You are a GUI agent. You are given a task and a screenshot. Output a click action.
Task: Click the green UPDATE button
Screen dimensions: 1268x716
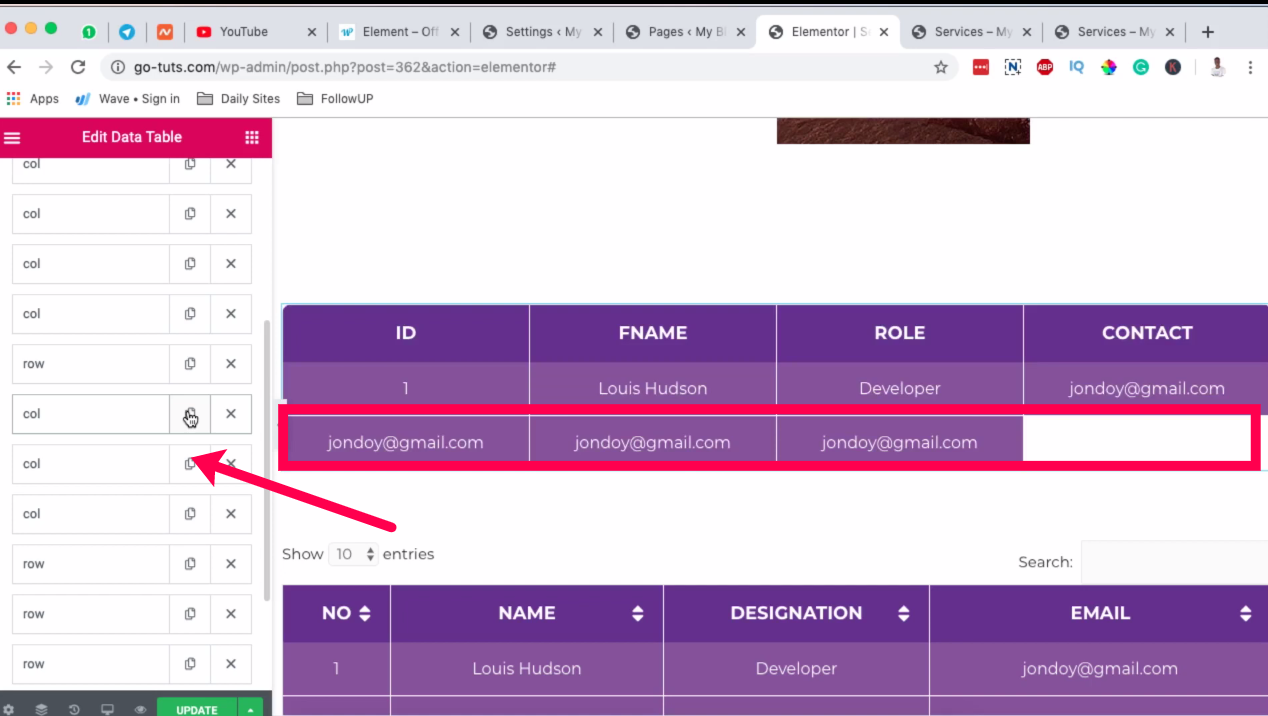(x=197, y=708)
